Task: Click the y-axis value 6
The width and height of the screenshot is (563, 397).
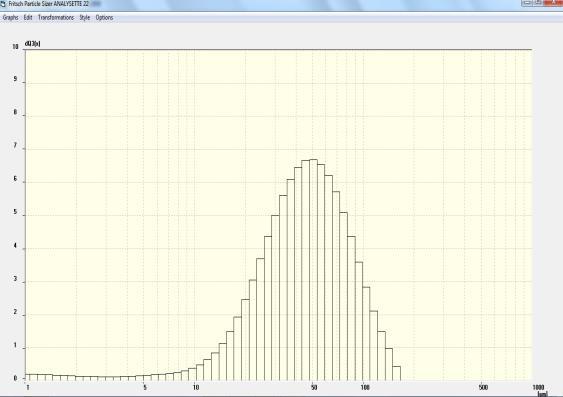Action: pos(15,178)
